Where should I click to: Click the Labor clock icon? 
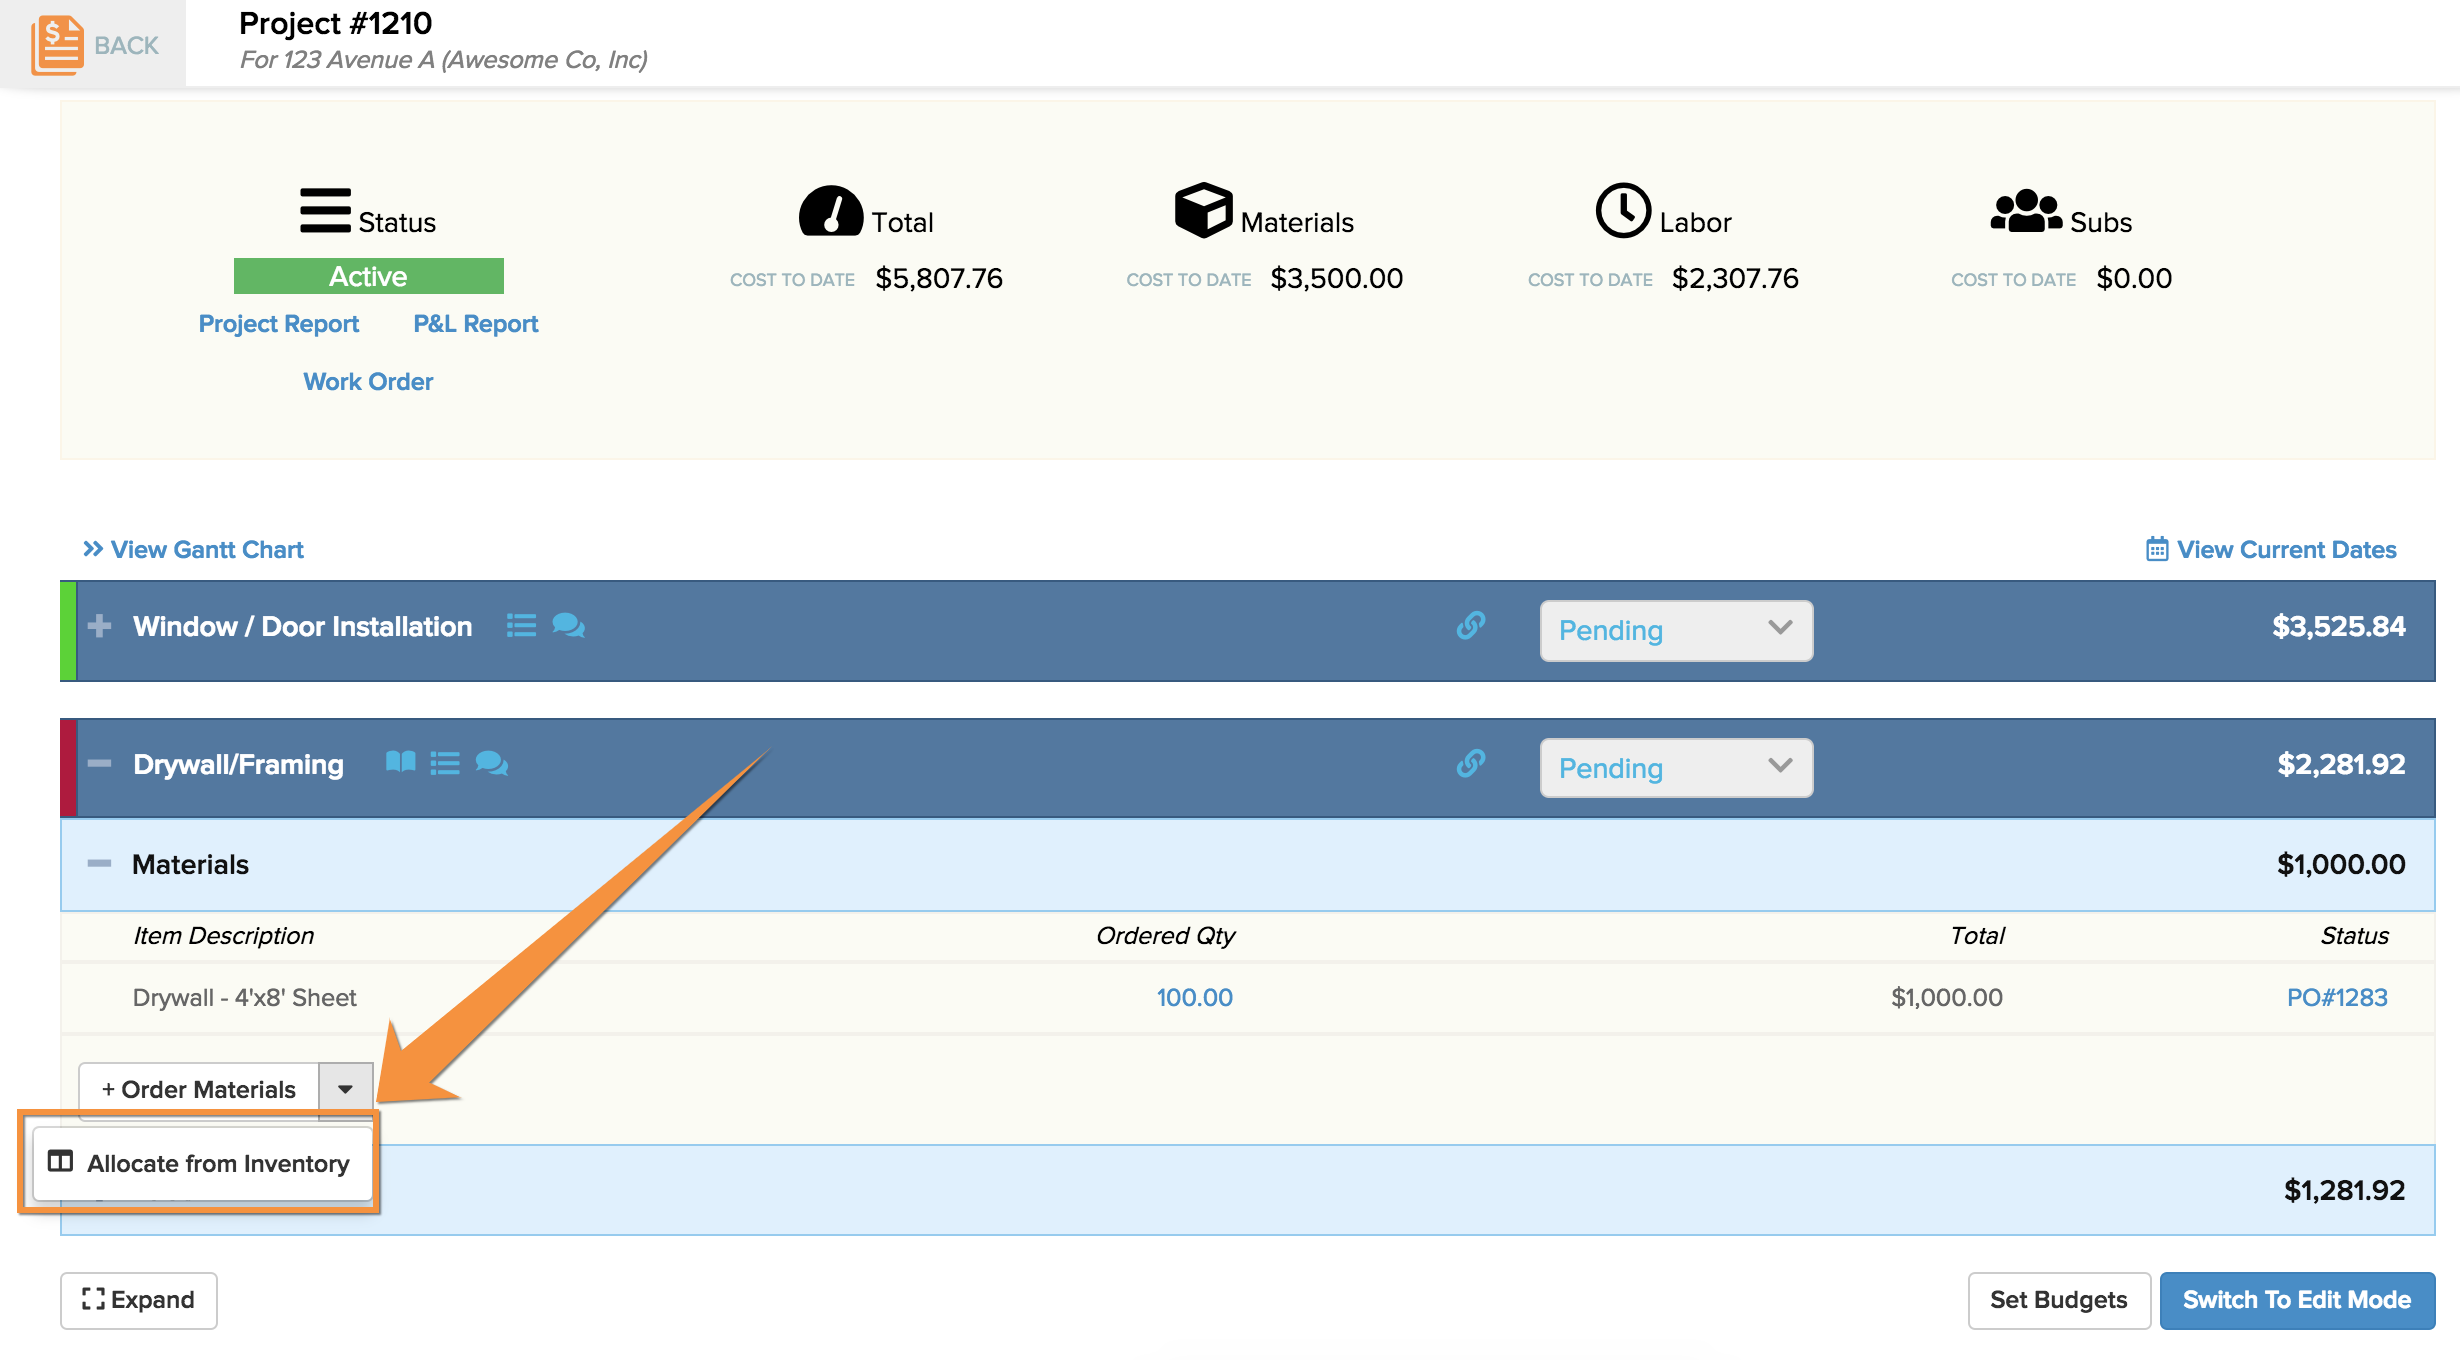[x=1623, y=210]
